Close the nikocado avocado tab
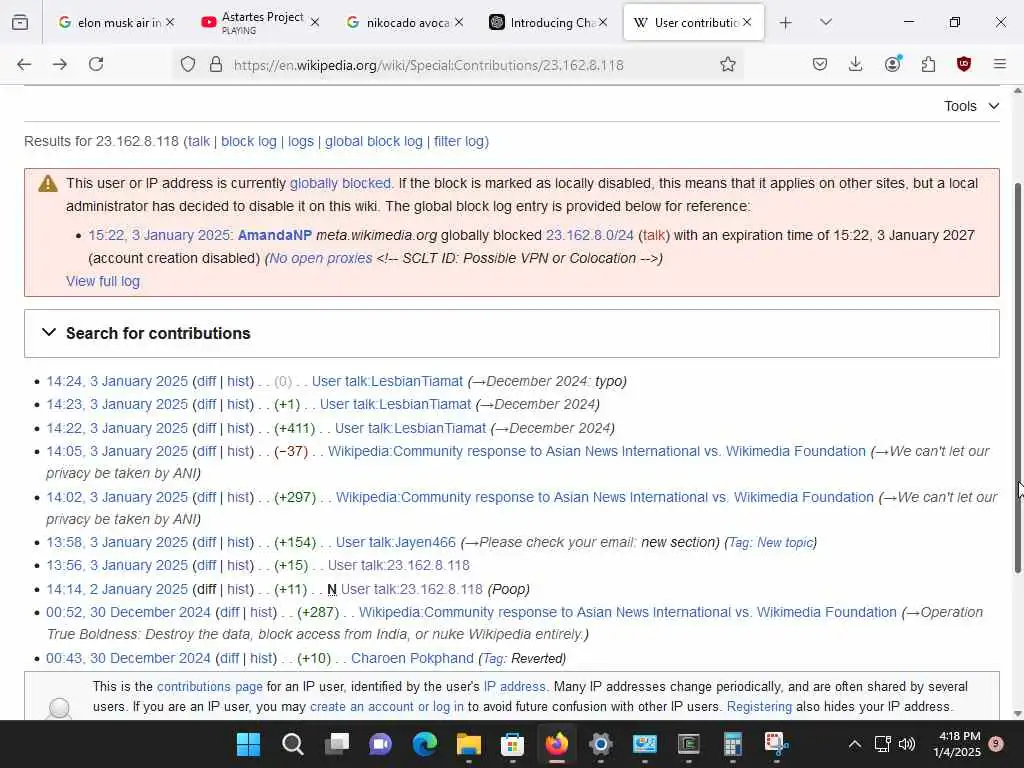Image resolution: width=1024 pixels, height=768 pixels. coord(459,22)
